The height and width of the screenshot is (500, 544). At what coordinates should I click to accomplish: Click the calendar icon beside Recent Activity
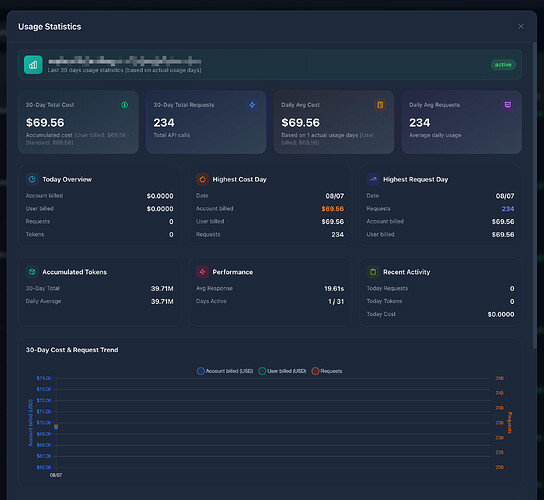coord(373,272)
